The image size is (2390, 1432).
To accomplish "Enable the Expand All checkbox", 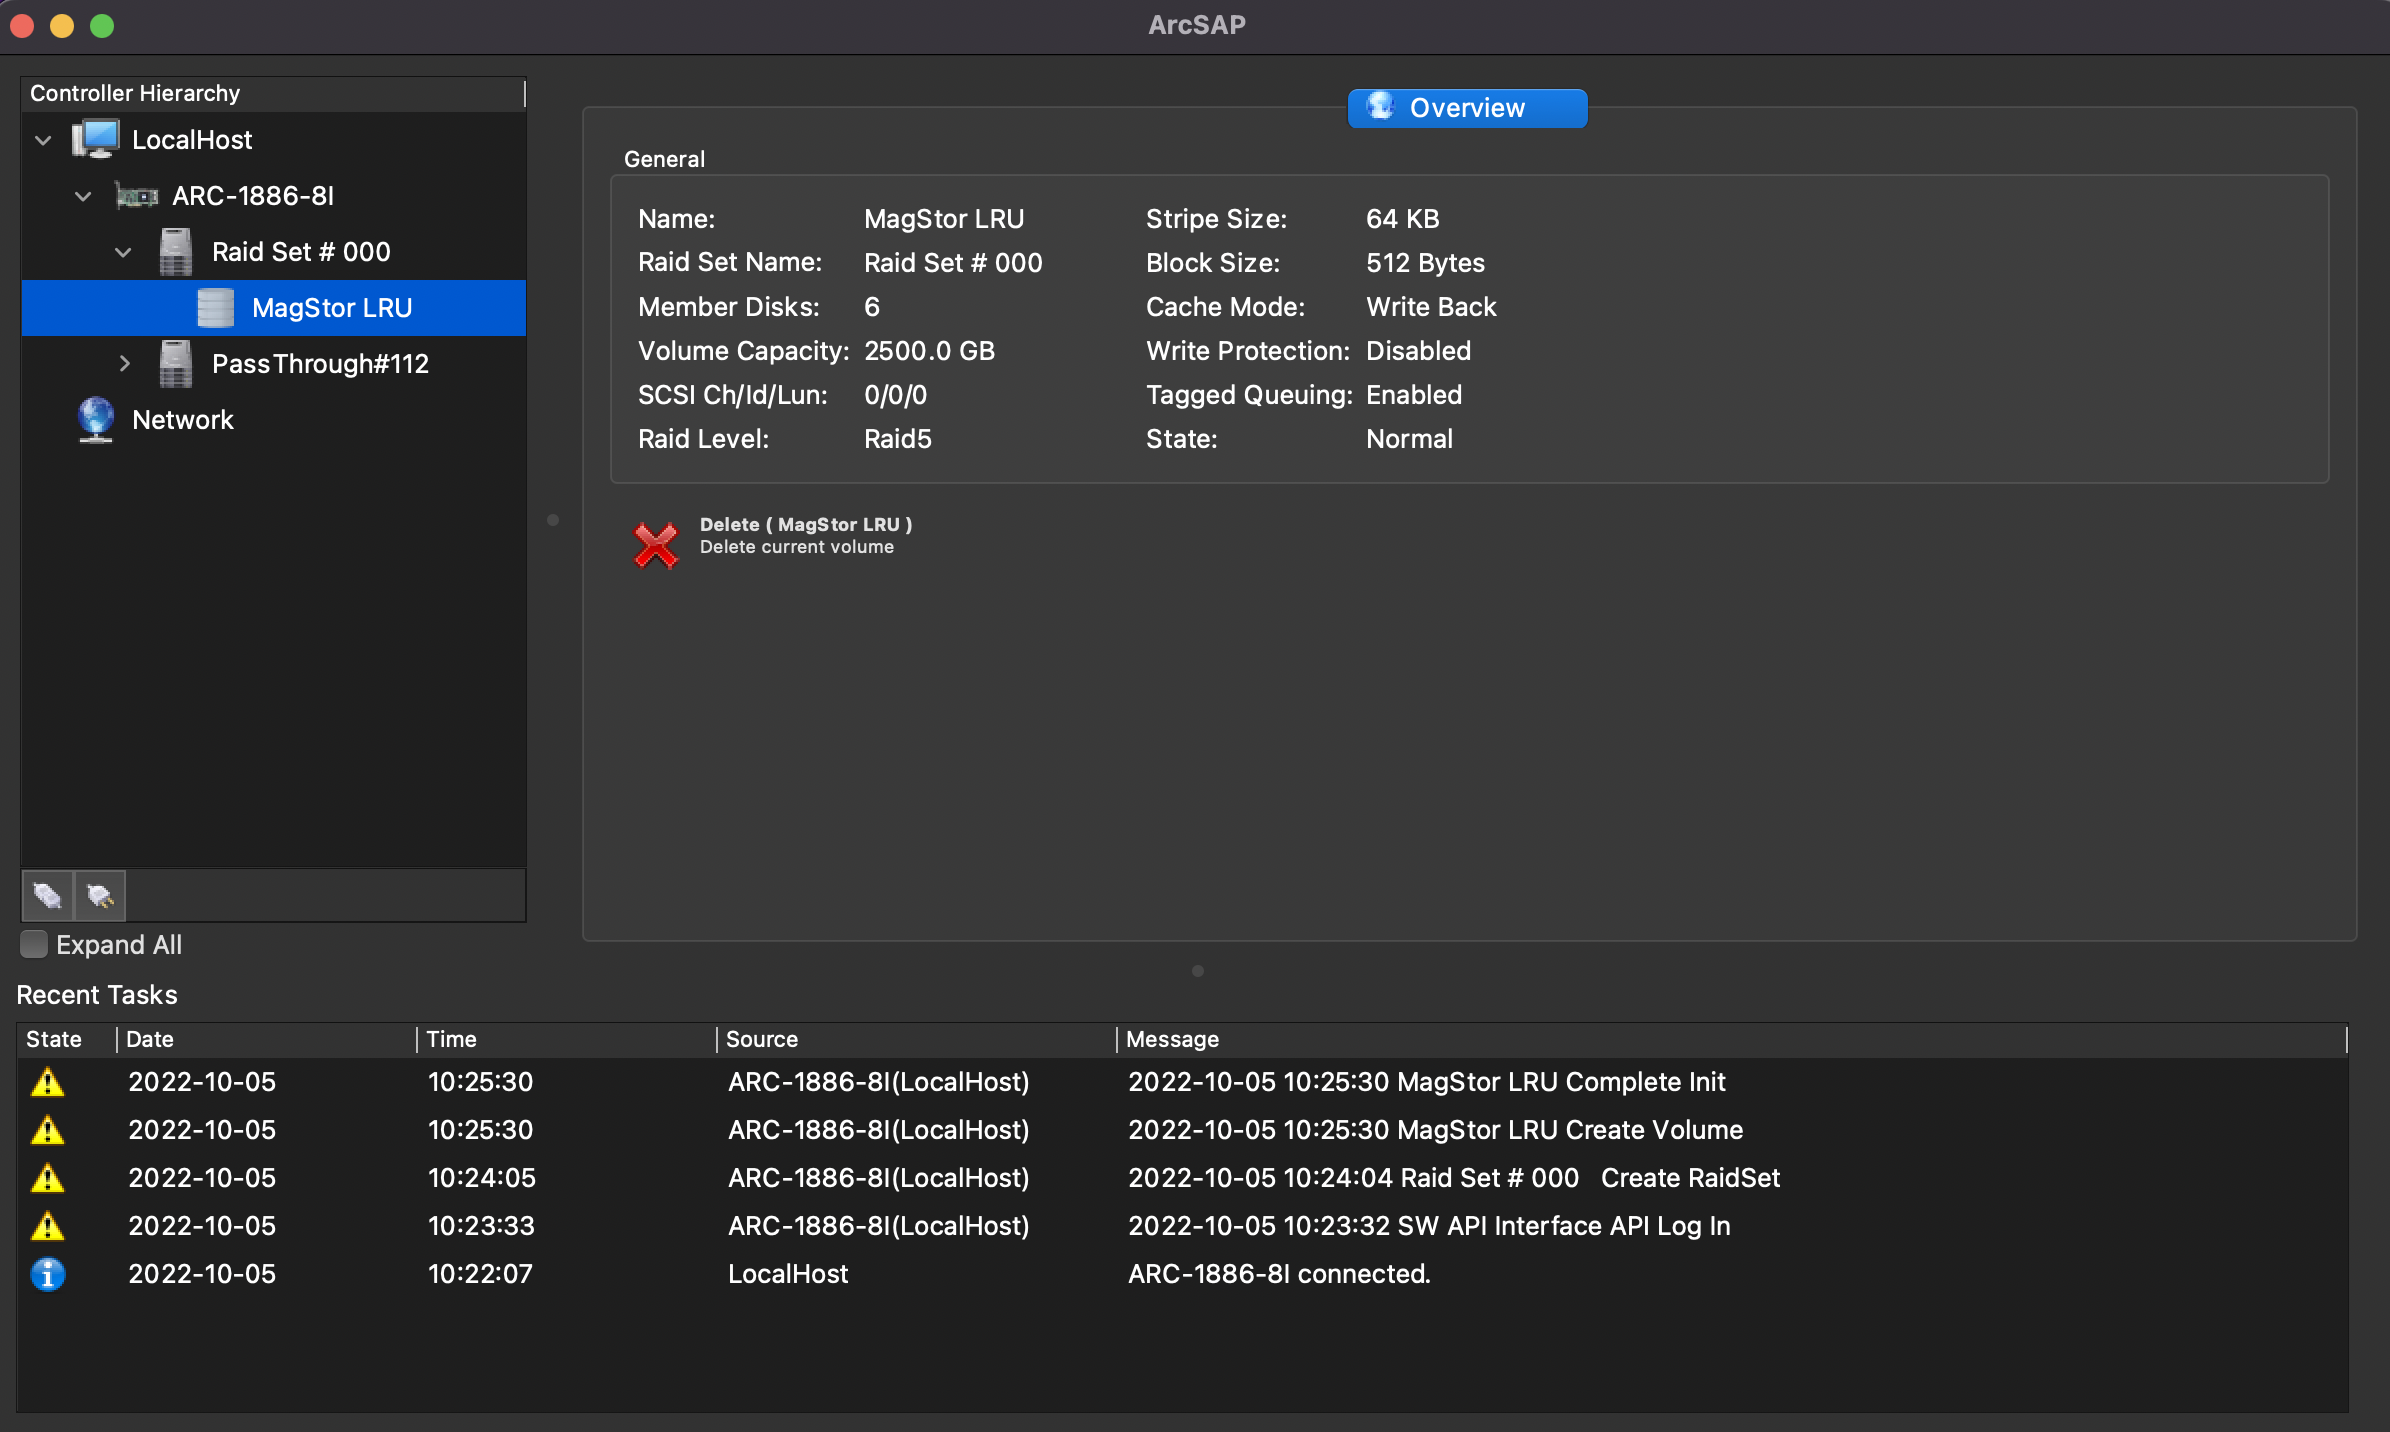I will tap(34, 945).
